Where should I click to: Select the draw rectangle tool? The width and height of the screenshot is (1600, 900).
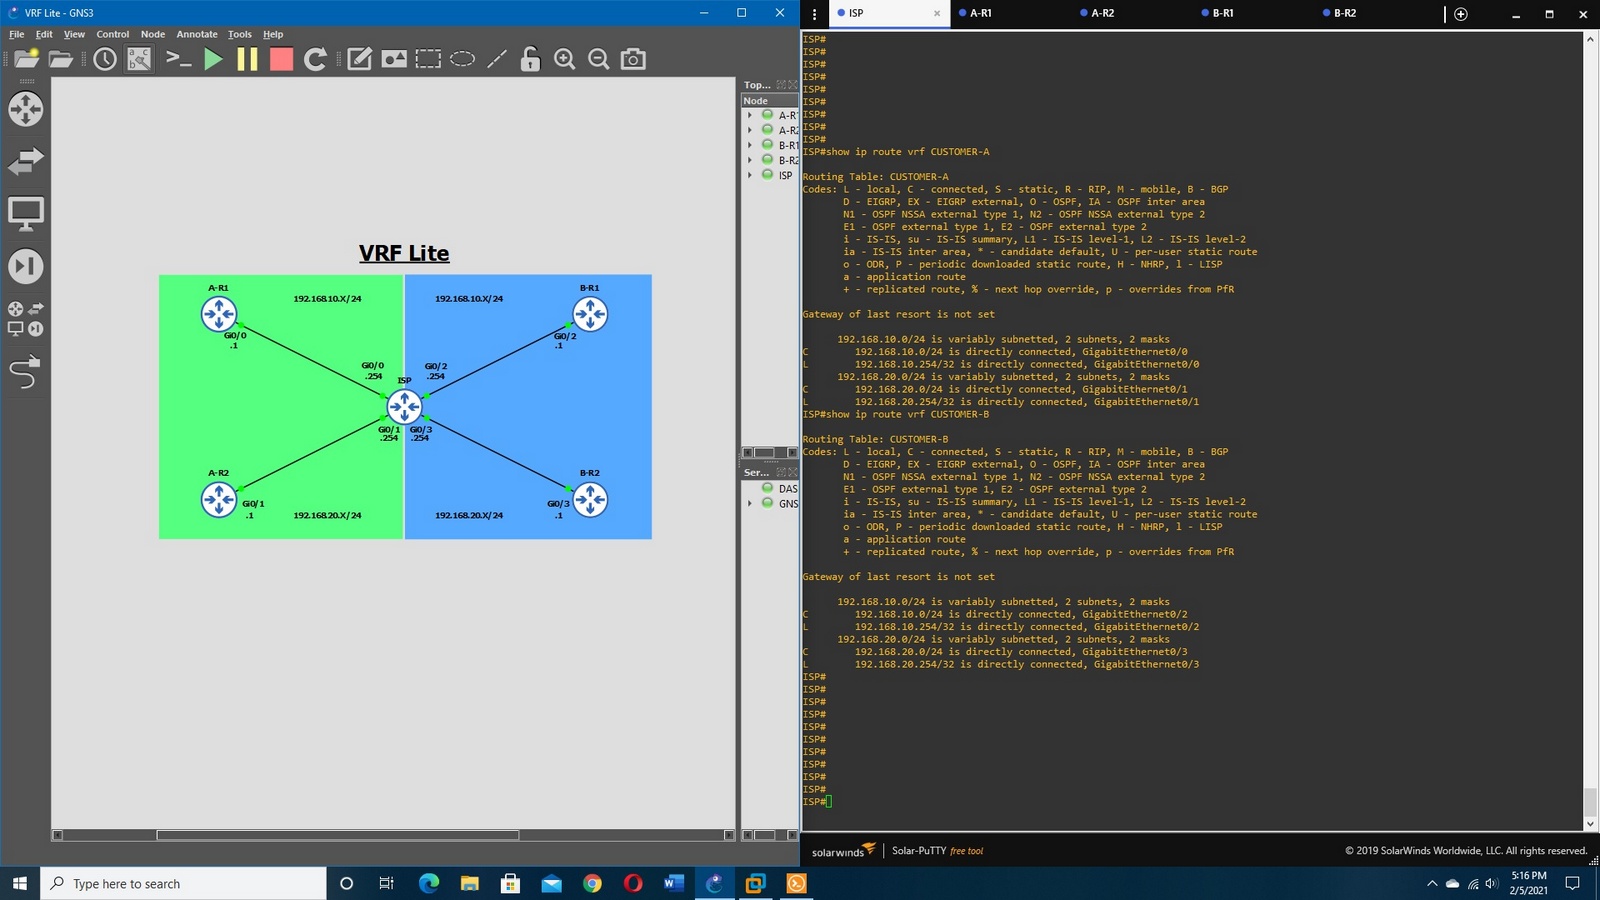click(x=428, y=60)
